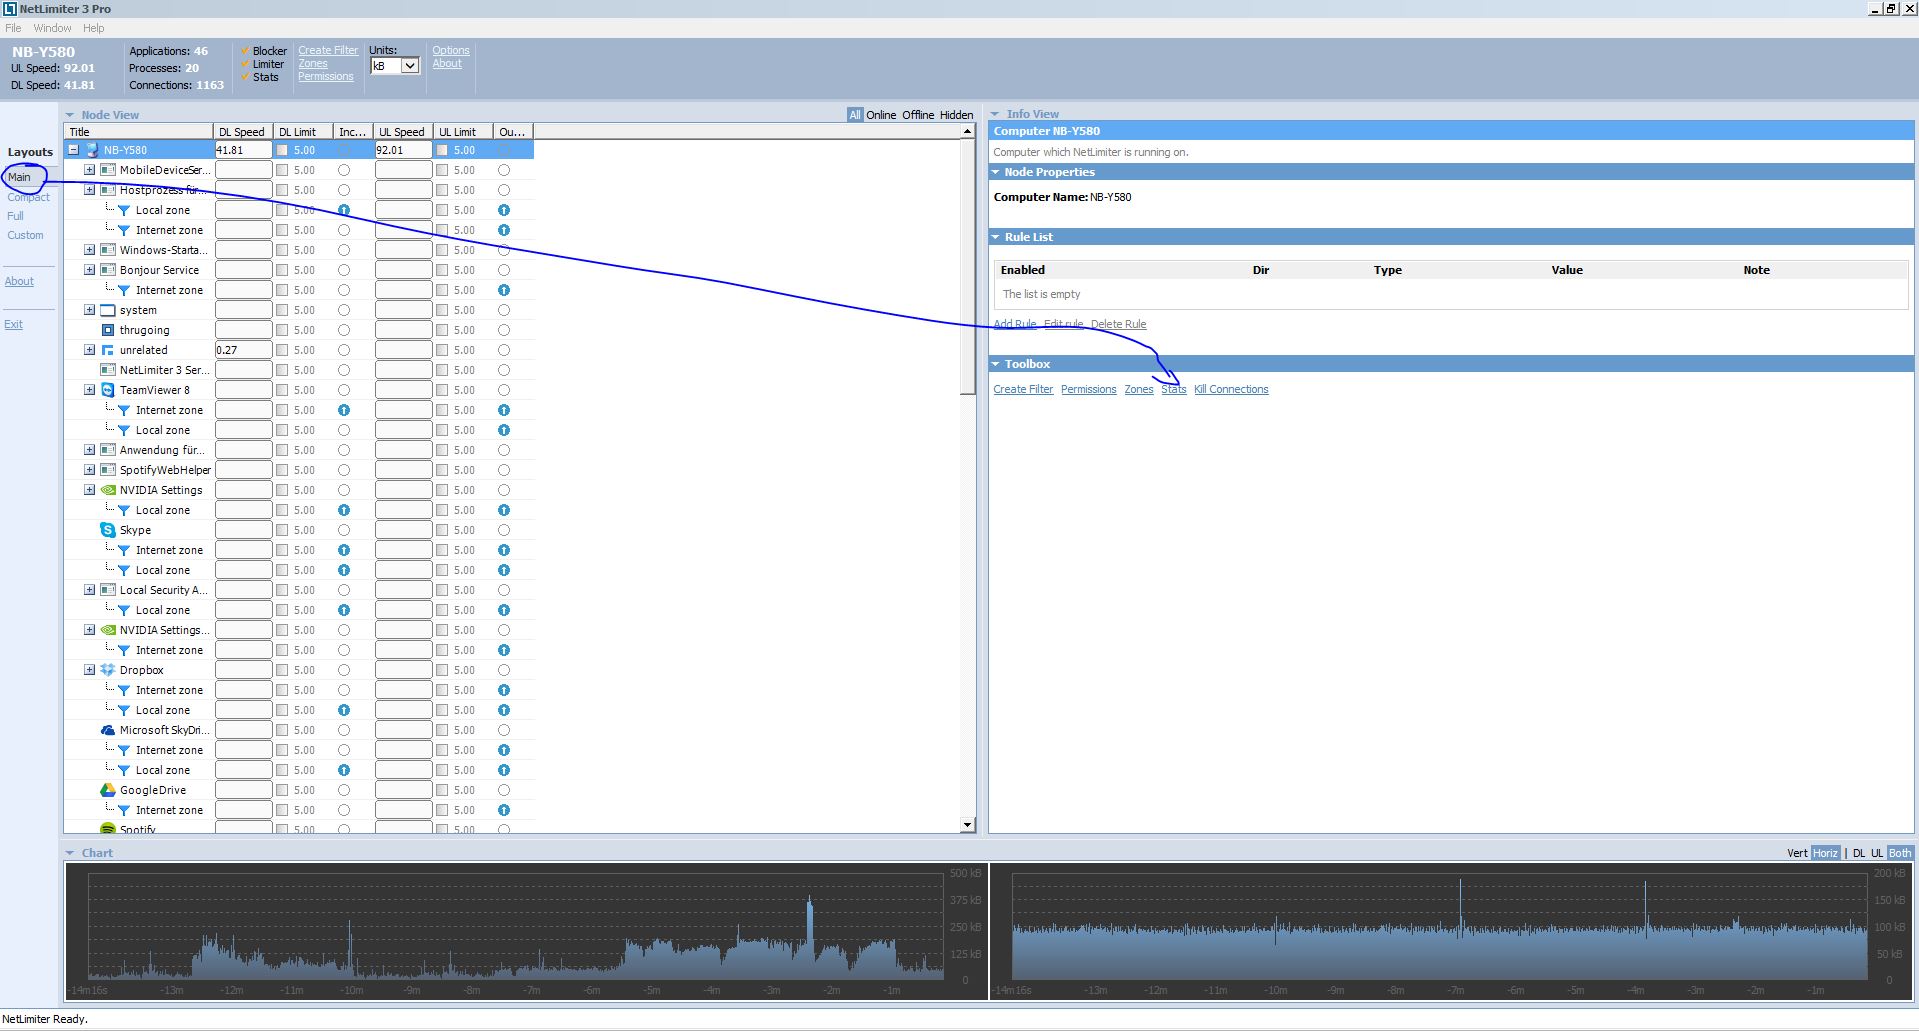Check the DL Limit box for system

(282, 310)
